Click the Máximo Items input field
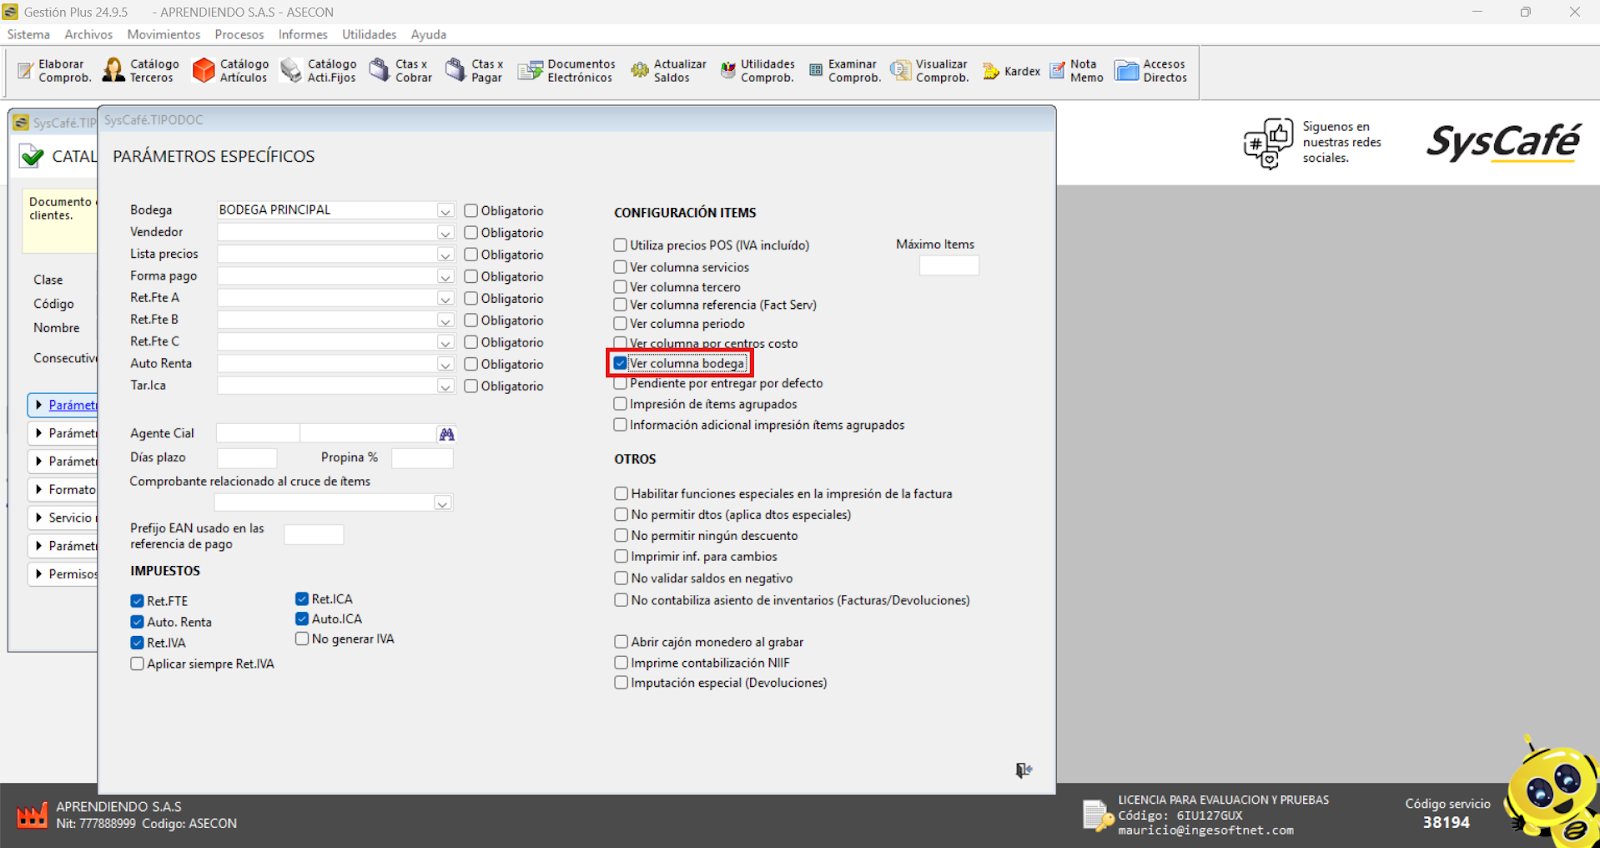This screenshot has height=848, width=1600. (x=948, y=266)
